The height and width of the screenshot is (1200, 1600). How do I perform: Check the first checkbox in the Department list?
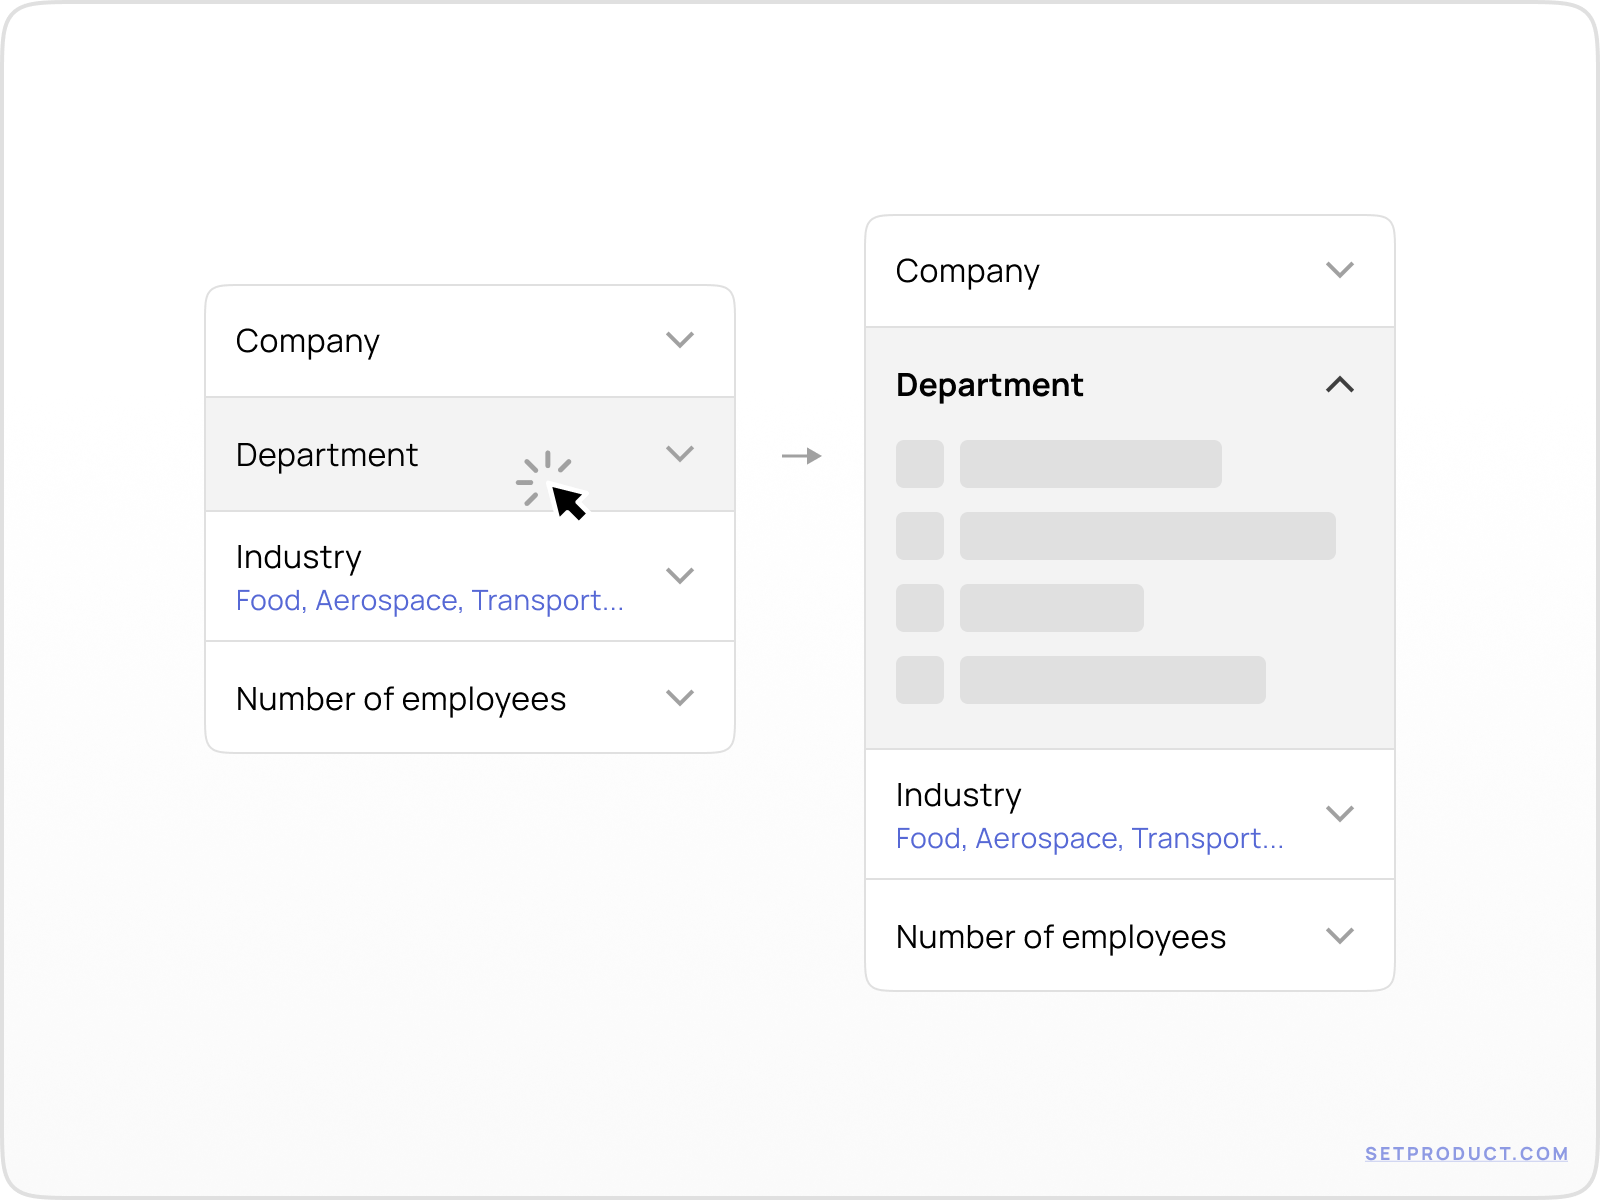919,464
